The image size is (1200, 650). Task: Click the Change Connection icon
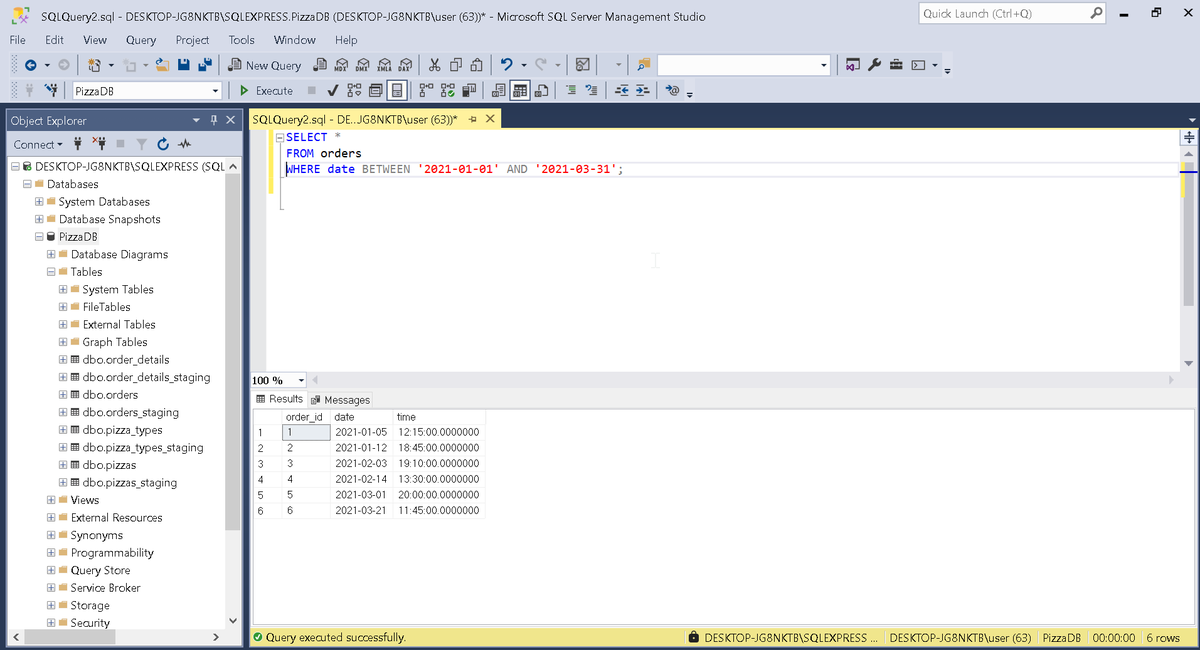pyautogui.click(x=49, y=91)
